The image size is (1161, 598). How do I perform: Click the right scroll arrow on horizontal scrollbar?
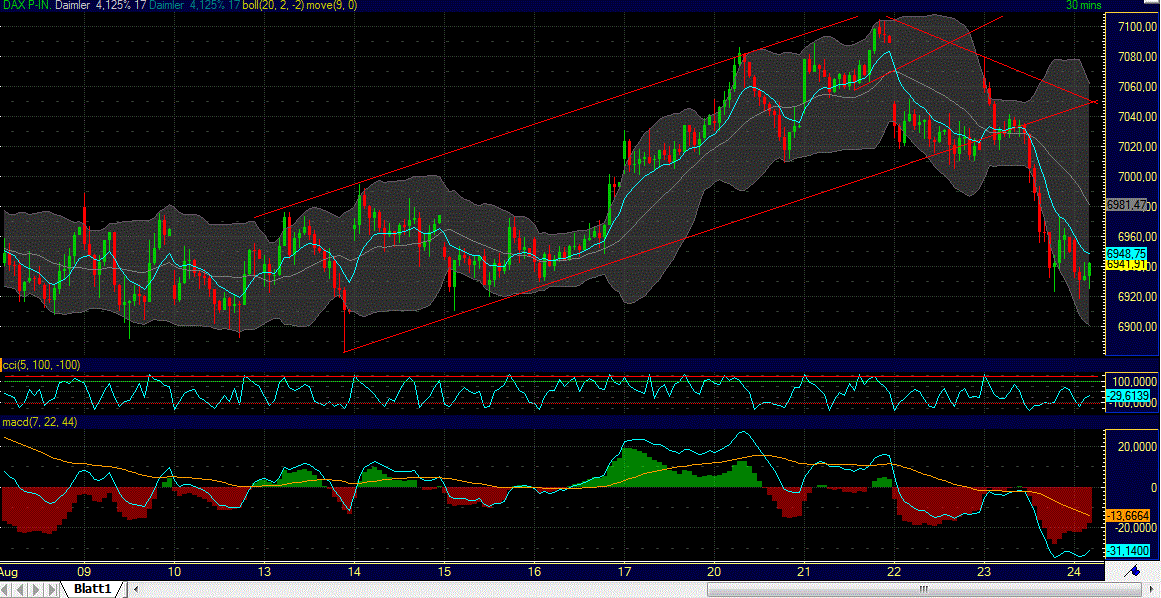pos(1152,589)
